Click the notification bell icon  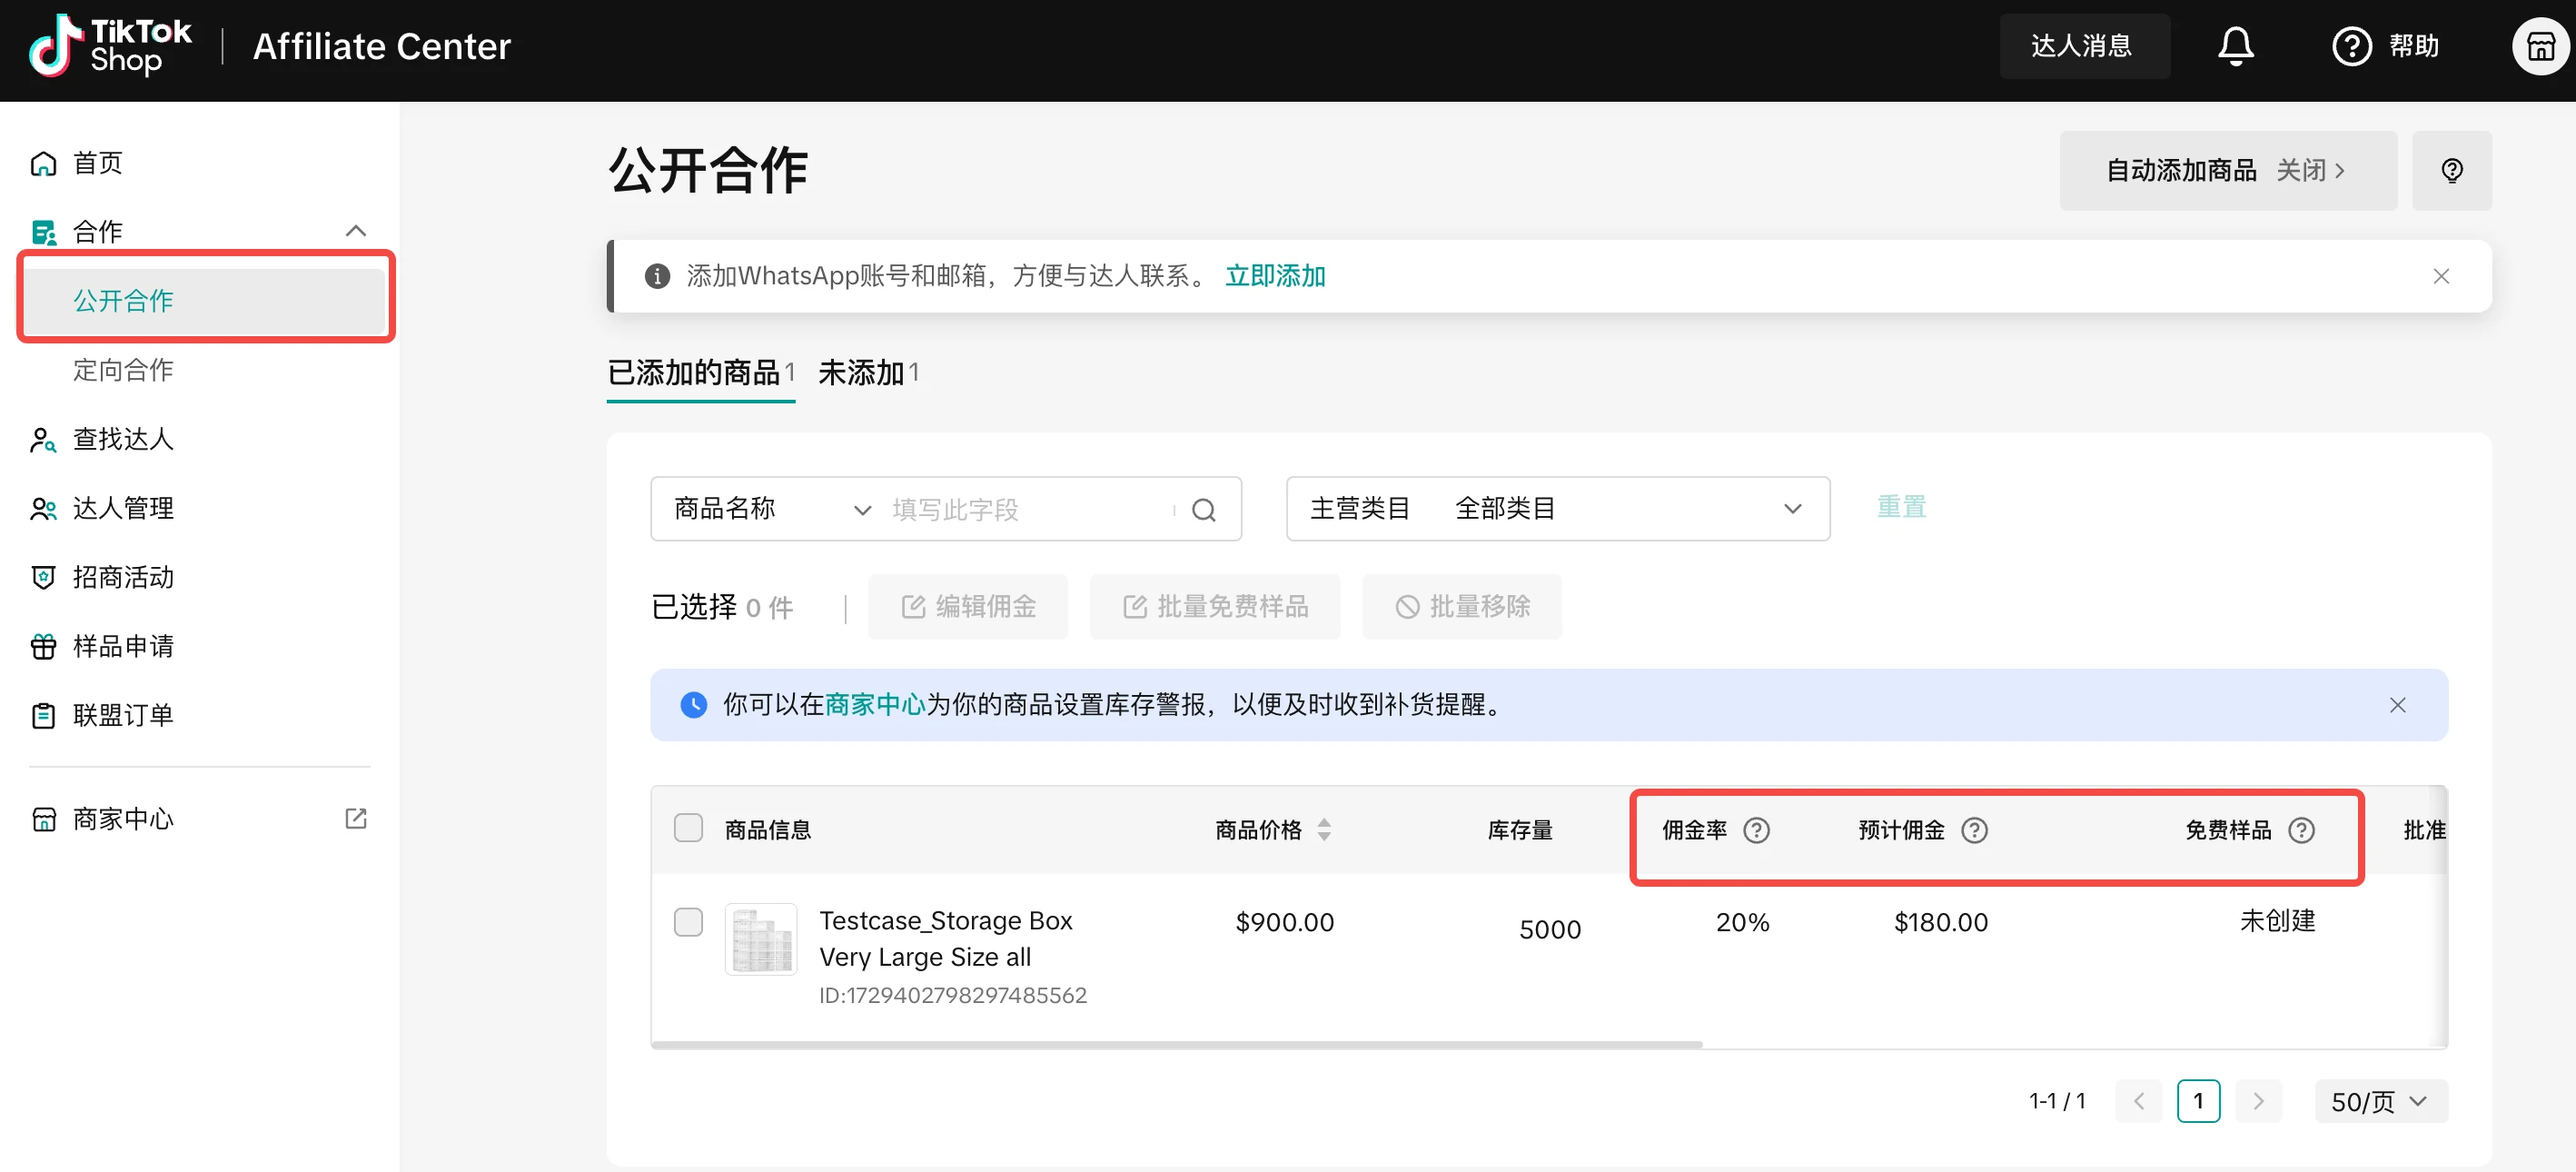click(x=2235, y=46)
